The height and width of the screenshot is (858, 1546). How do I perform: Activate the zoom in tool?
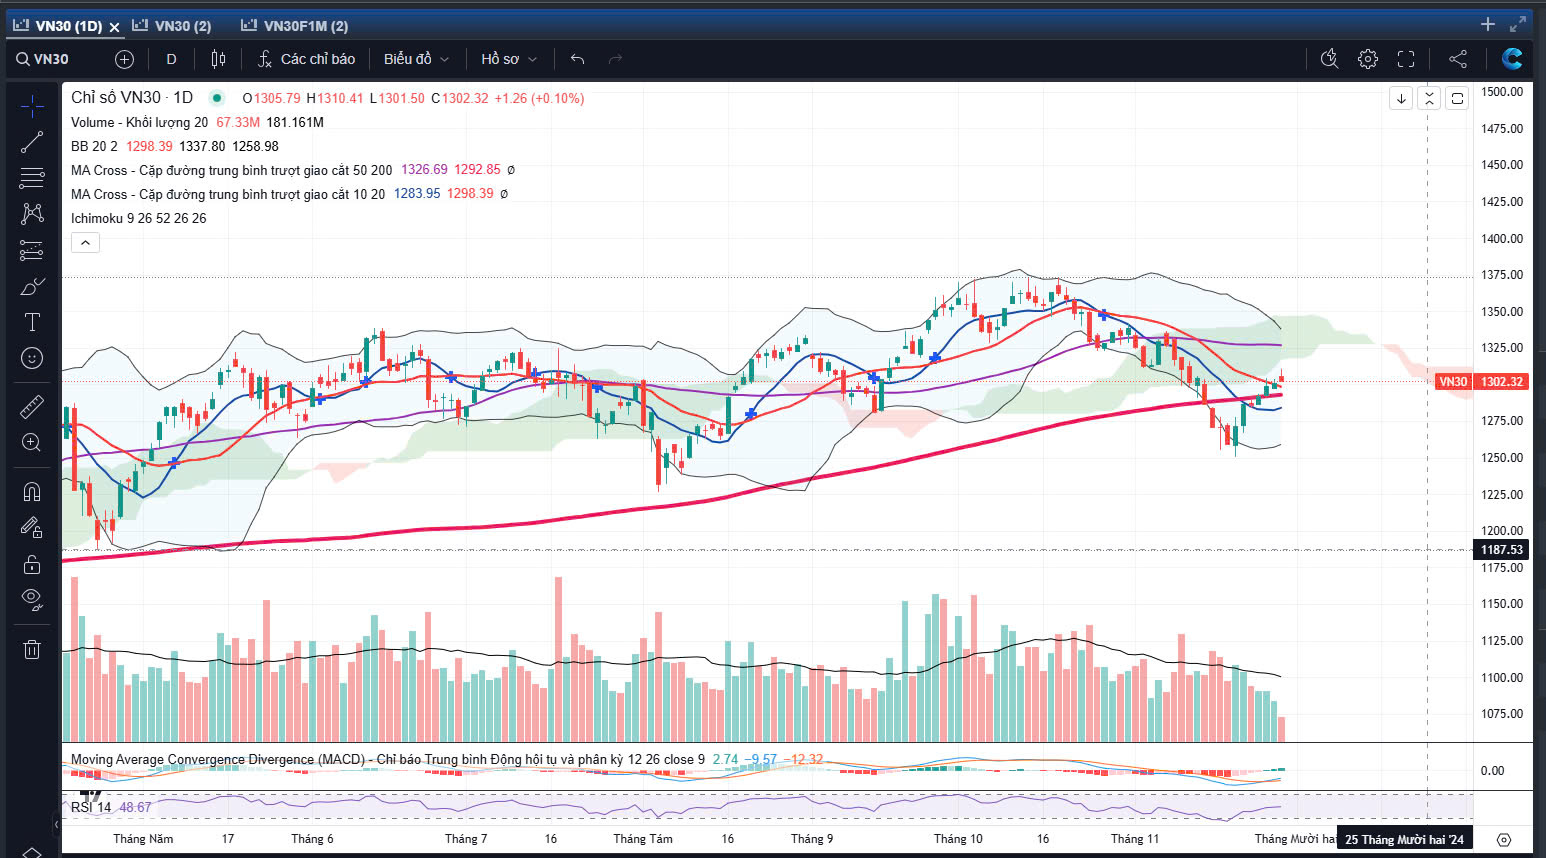[32, 442]
